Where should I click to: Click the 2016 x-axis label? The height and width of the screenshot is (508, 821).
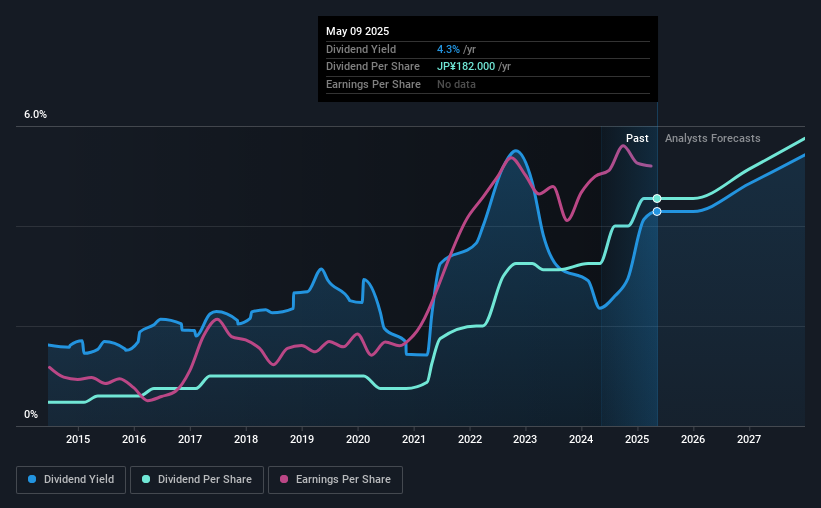[134, 439]
